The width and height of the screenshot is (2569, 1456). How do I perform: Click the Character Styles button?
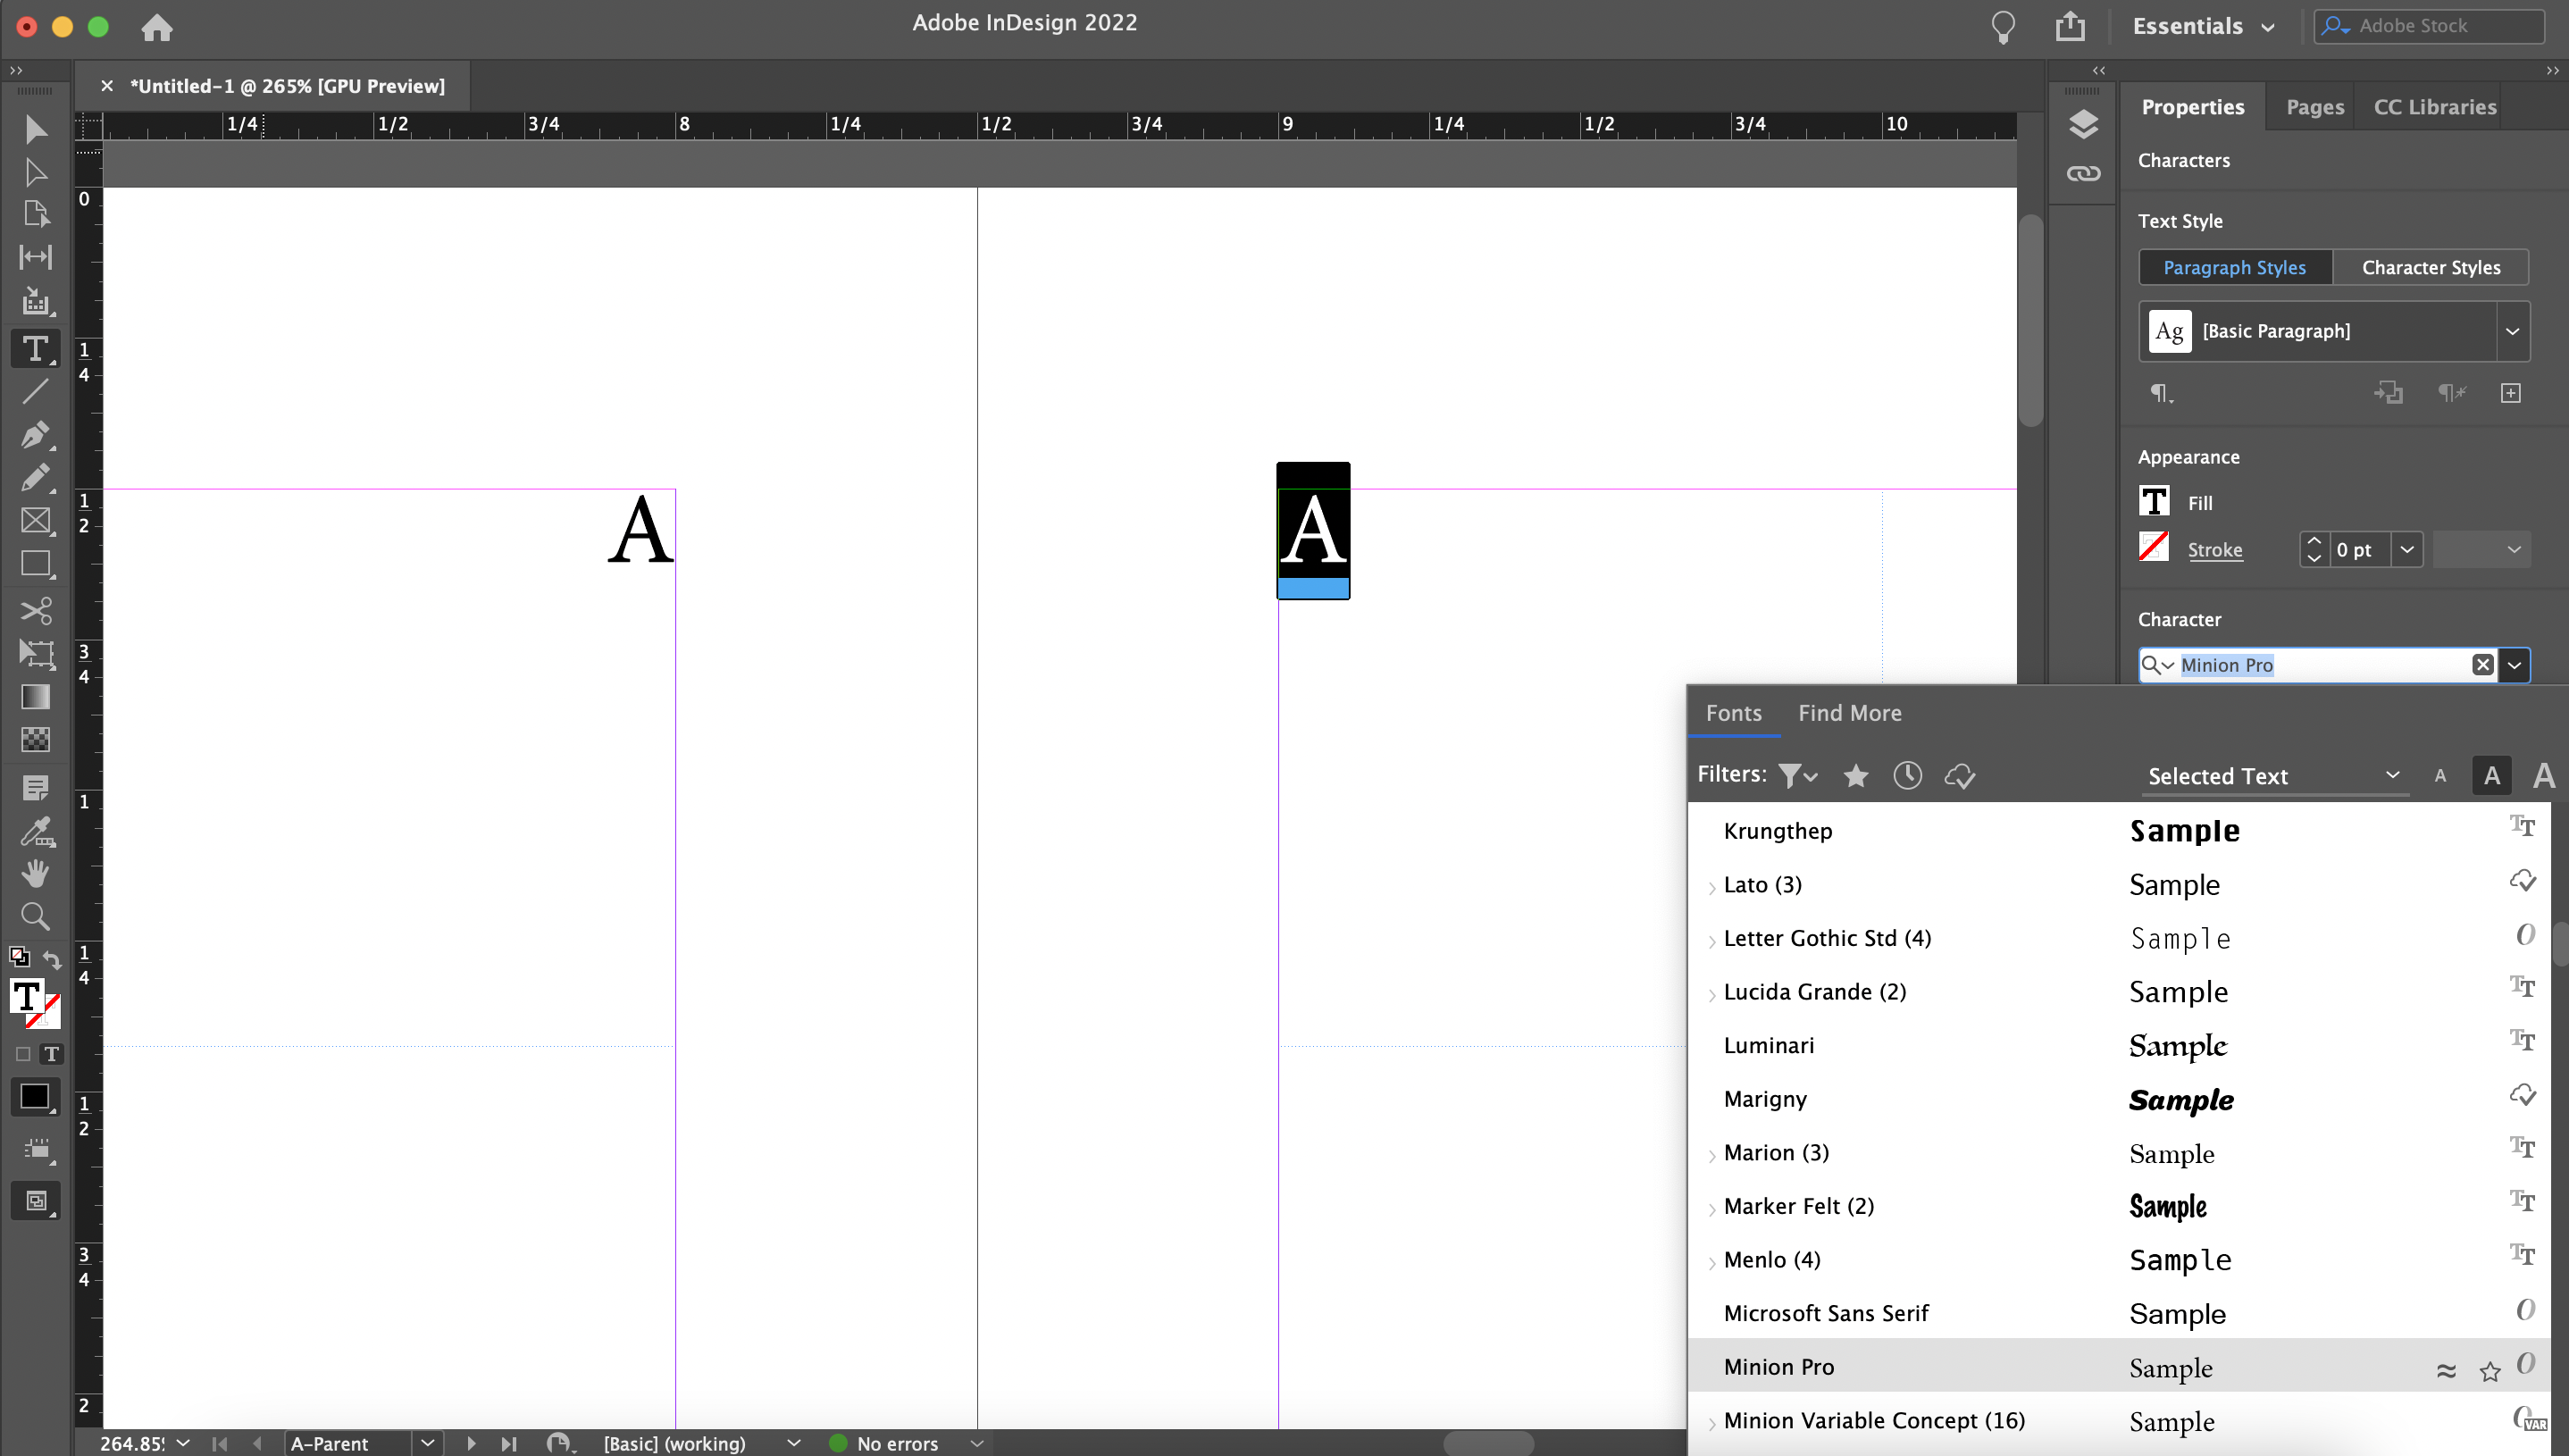(x=2430, y=268)
